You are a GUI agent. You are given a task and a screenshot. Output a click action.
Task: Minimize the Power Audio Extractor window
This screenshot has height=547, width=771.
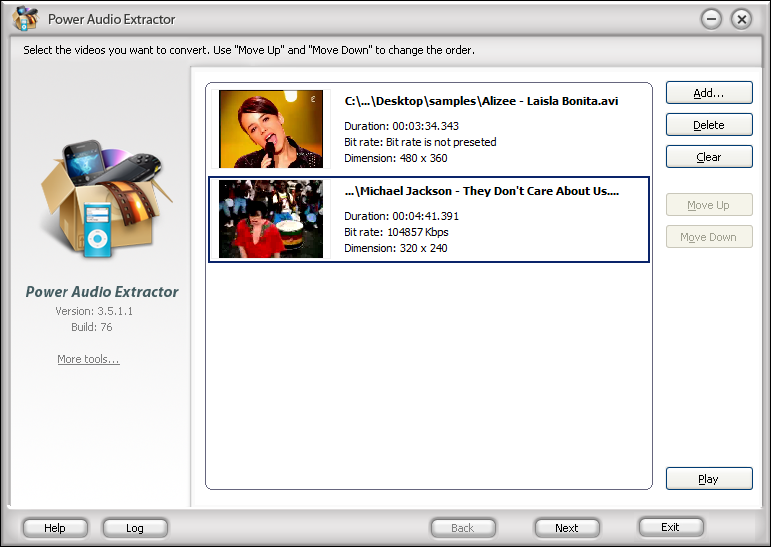pyautogui.click(x=711, y=19)
